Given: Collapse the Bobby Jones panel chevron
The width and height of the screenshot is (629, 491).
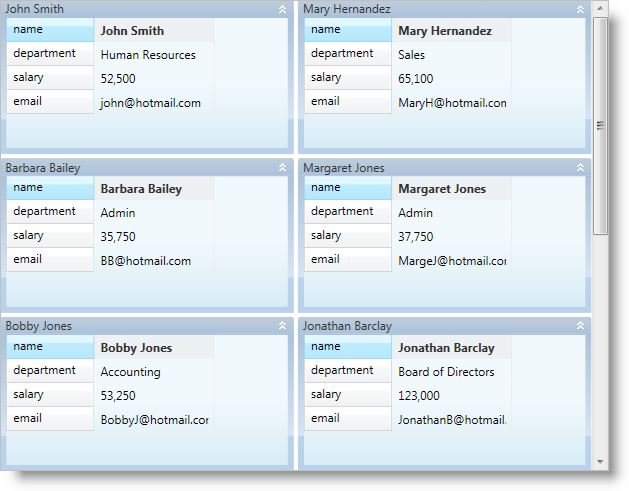Looking at the screenshot, I should click(282, 326).
